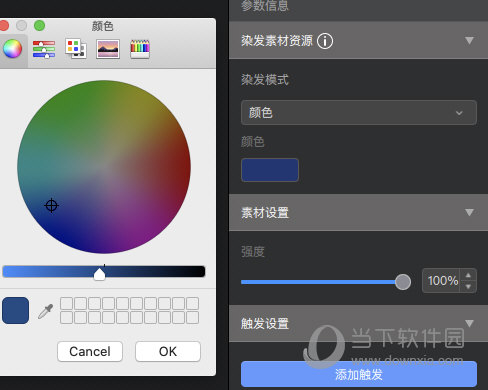The height and width of the screenshot is (390, 488).
Task: Click info icon beside 染发素材资源
Action: pyautogui.click(x=325, y=41)
